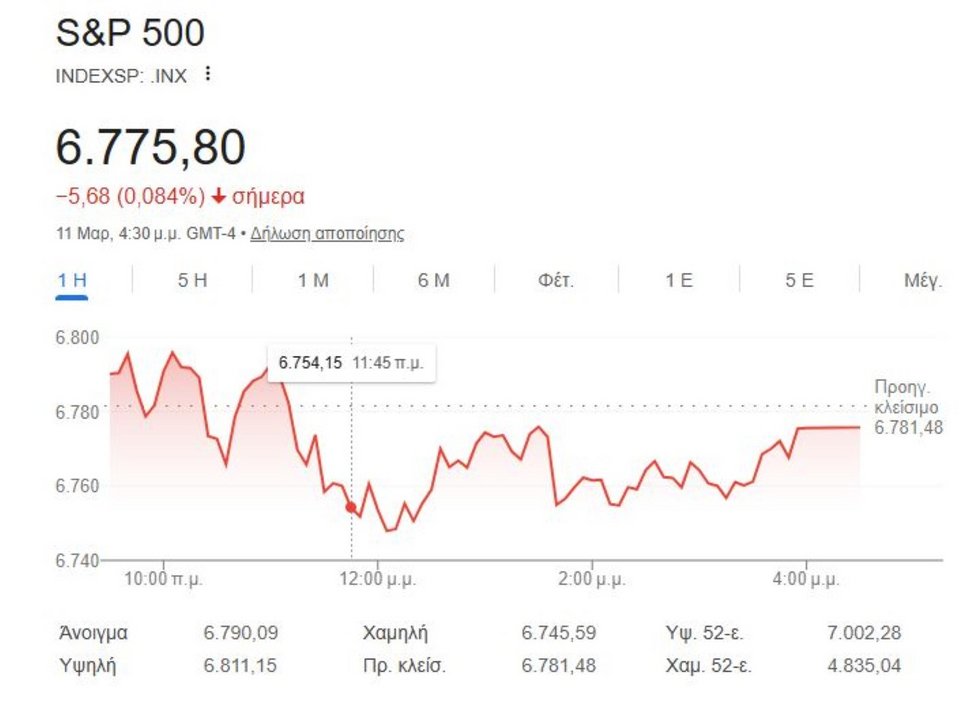Click the Άνοιγμα value 6.790,09
This screenshot has height=720, width=960.
point(241,633)
